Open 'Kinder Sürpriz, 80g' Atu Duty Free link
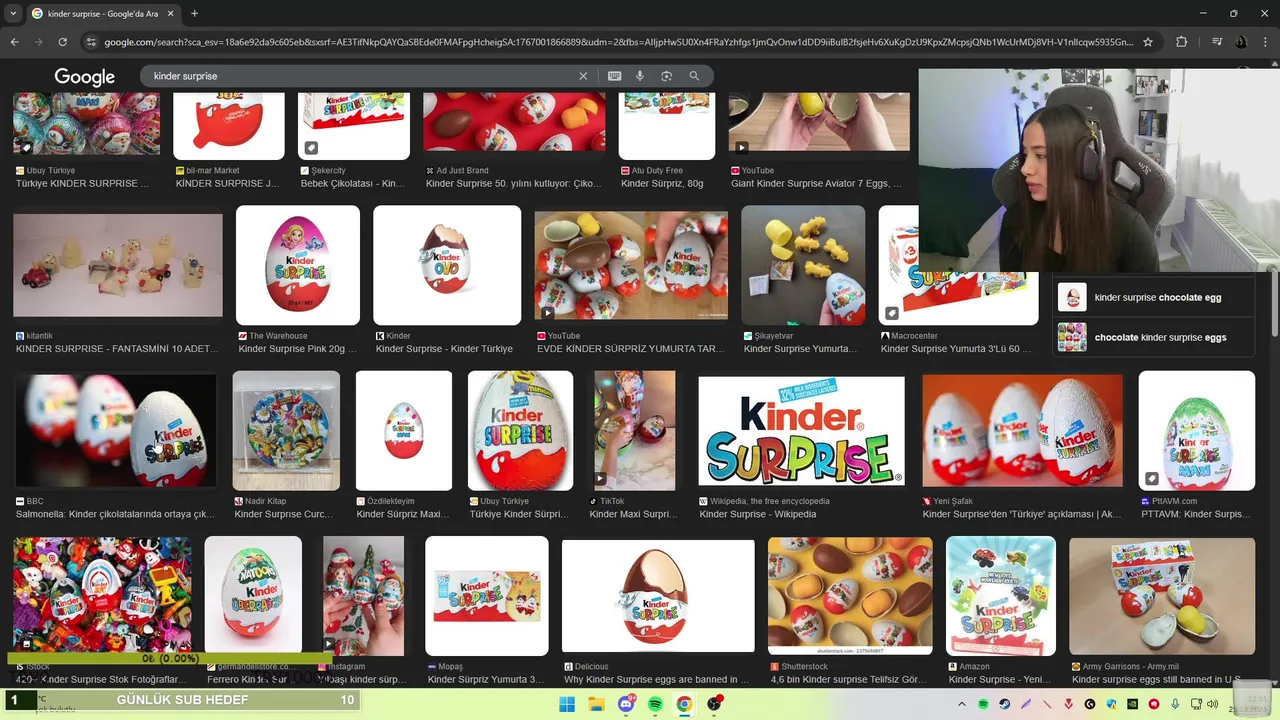 [x=662, y=184]
